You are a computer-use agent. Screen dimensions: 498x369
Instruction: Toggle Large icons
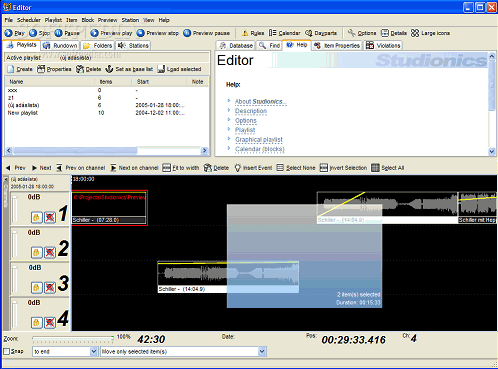coord(430,33)
